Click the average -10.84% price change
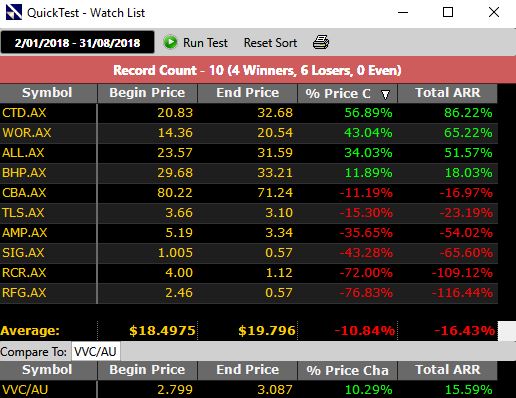This screenshot has width=516, height=398. click(x=365, y=331)
